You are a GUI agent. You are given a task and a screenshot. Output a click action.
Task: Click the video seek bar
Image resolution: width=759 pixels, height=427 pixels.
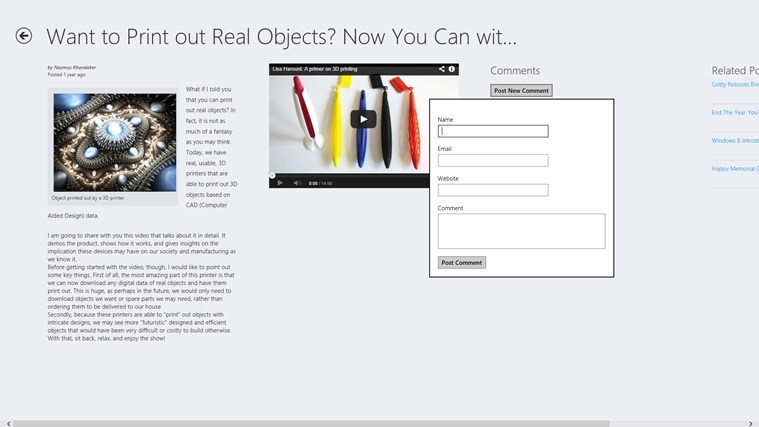[350, 175]
